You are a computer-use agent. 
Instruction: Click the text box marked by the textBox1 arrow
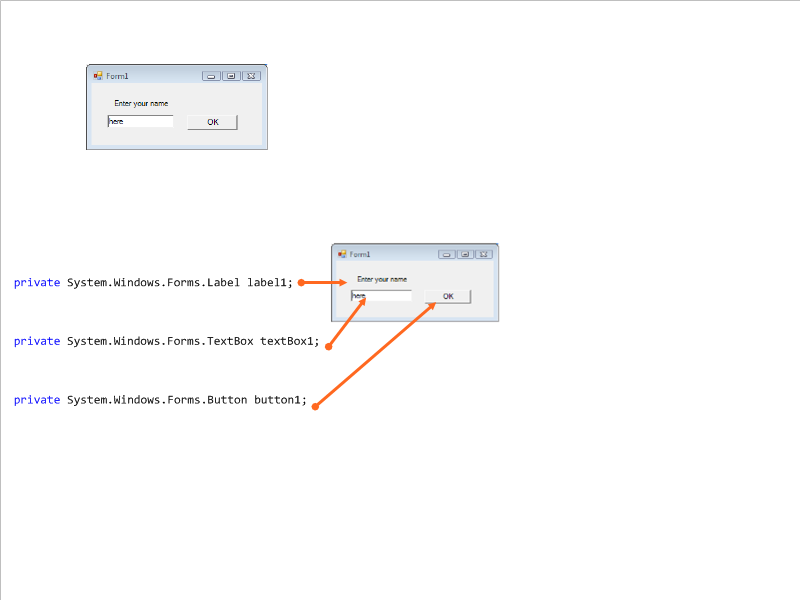(x=383, y=296)
